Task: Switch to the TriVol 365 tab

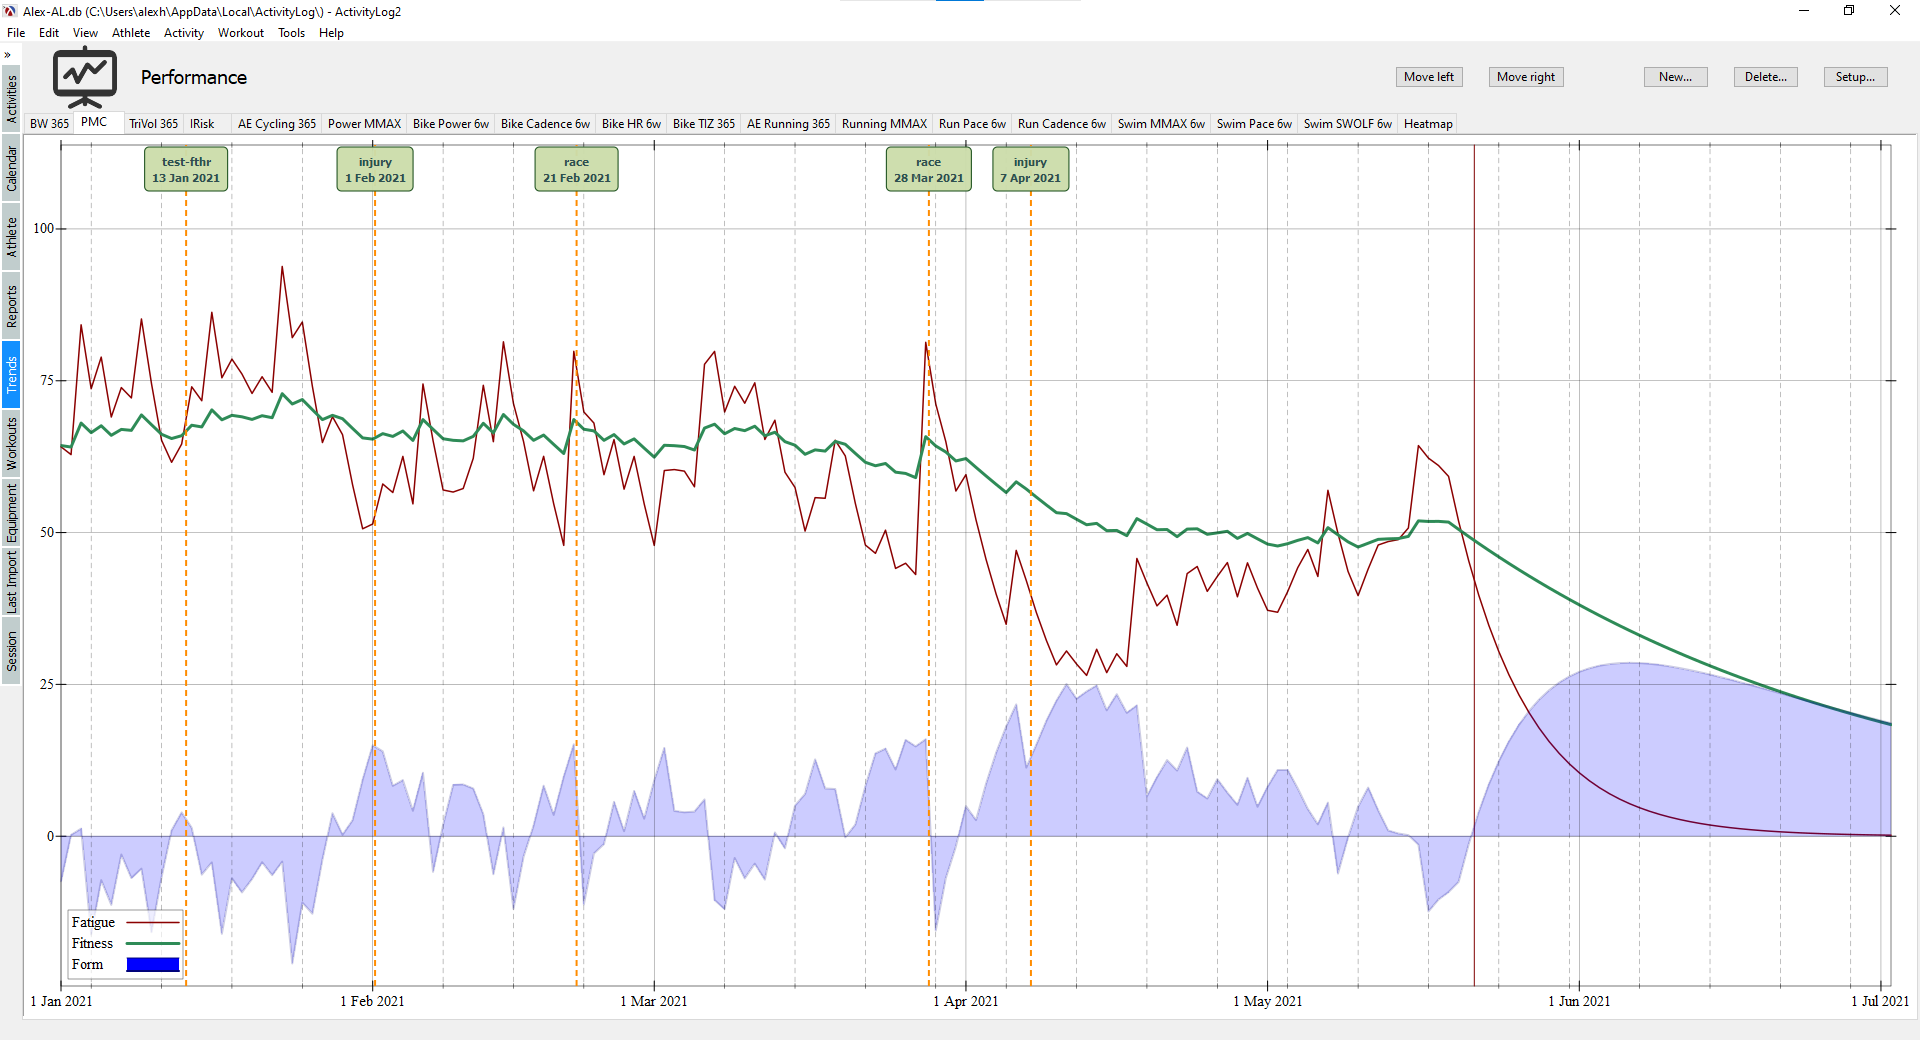Action: click(x=153, y=124)
